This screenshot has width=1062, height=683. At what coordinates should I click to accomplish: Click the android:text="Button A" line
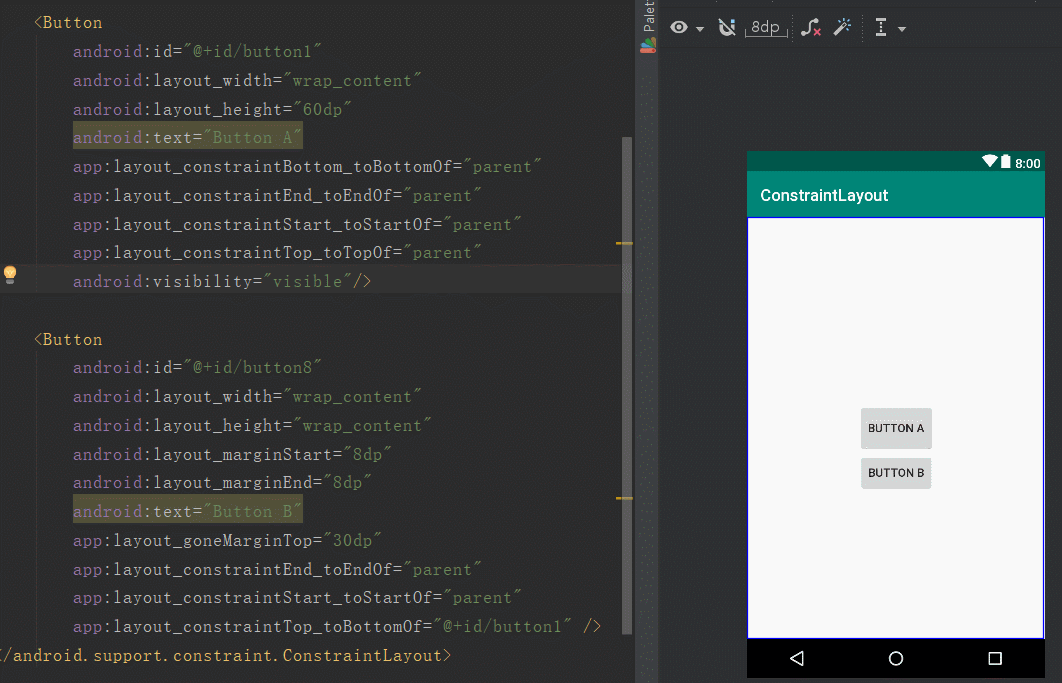(188, 138)
